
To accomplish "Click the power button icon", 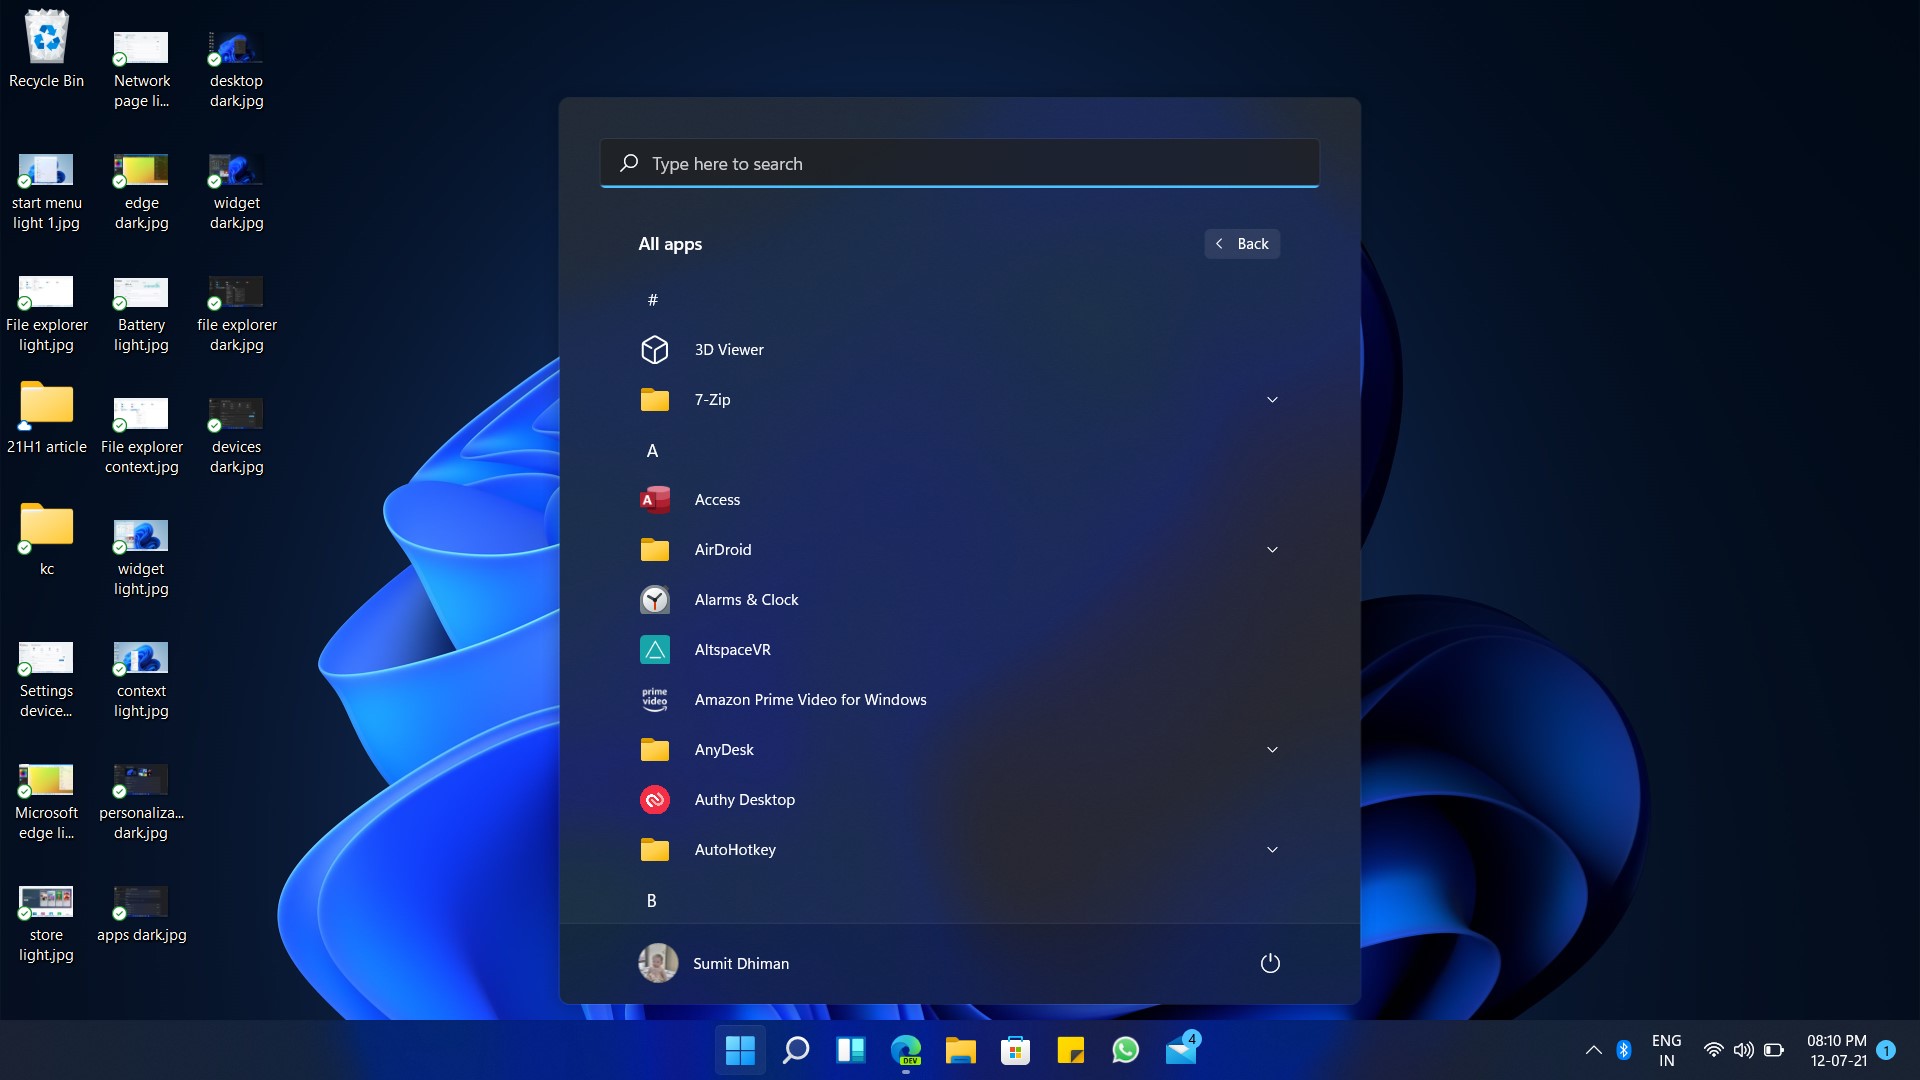I will point(1270,963).
